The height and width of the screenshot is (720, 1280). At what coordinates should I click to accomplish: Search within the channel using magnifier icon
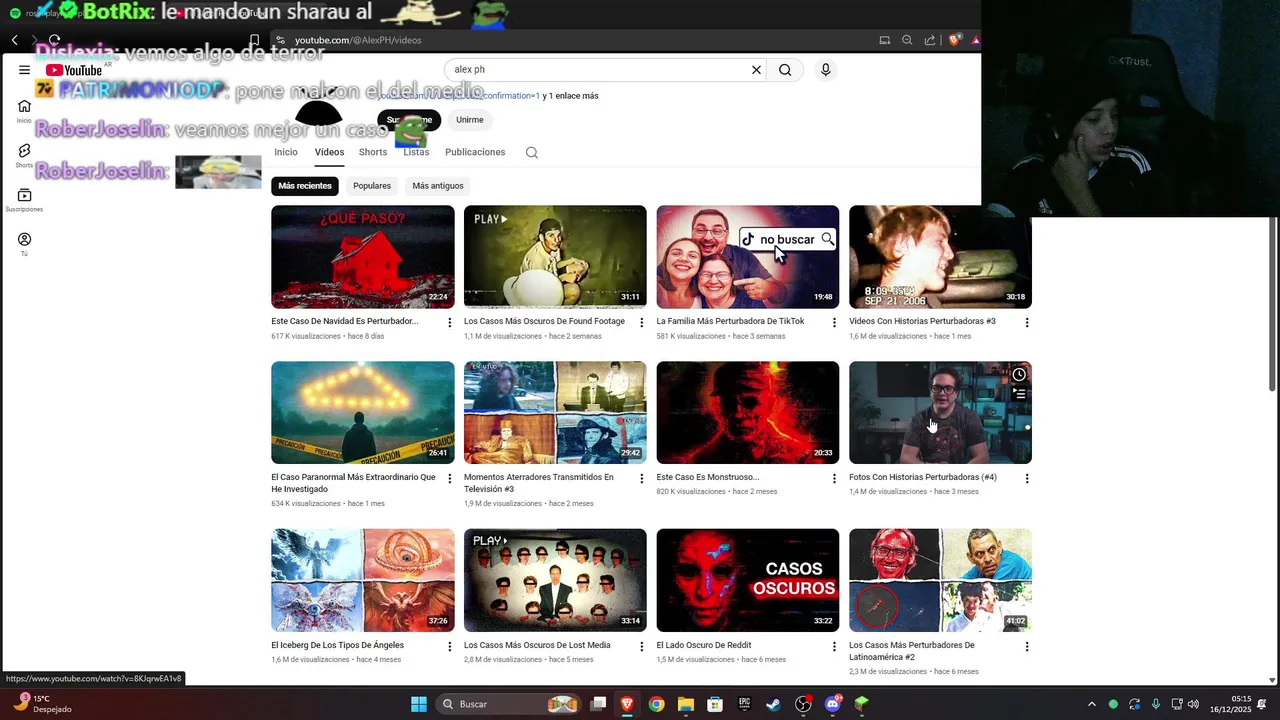532,153
